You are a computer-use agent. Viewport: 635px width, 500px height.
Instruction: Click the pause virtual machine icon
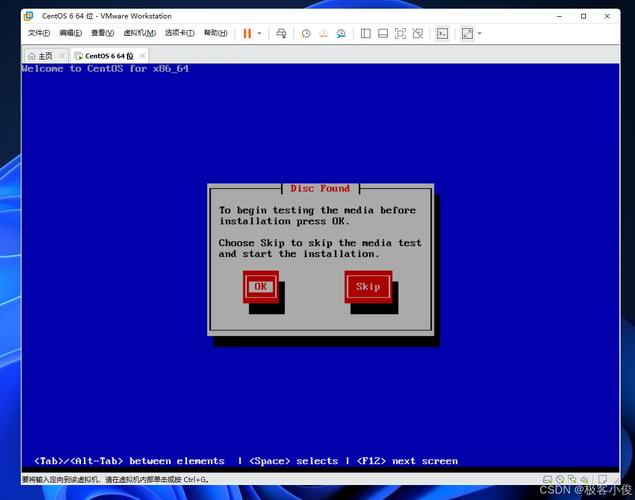pos(247,34)
